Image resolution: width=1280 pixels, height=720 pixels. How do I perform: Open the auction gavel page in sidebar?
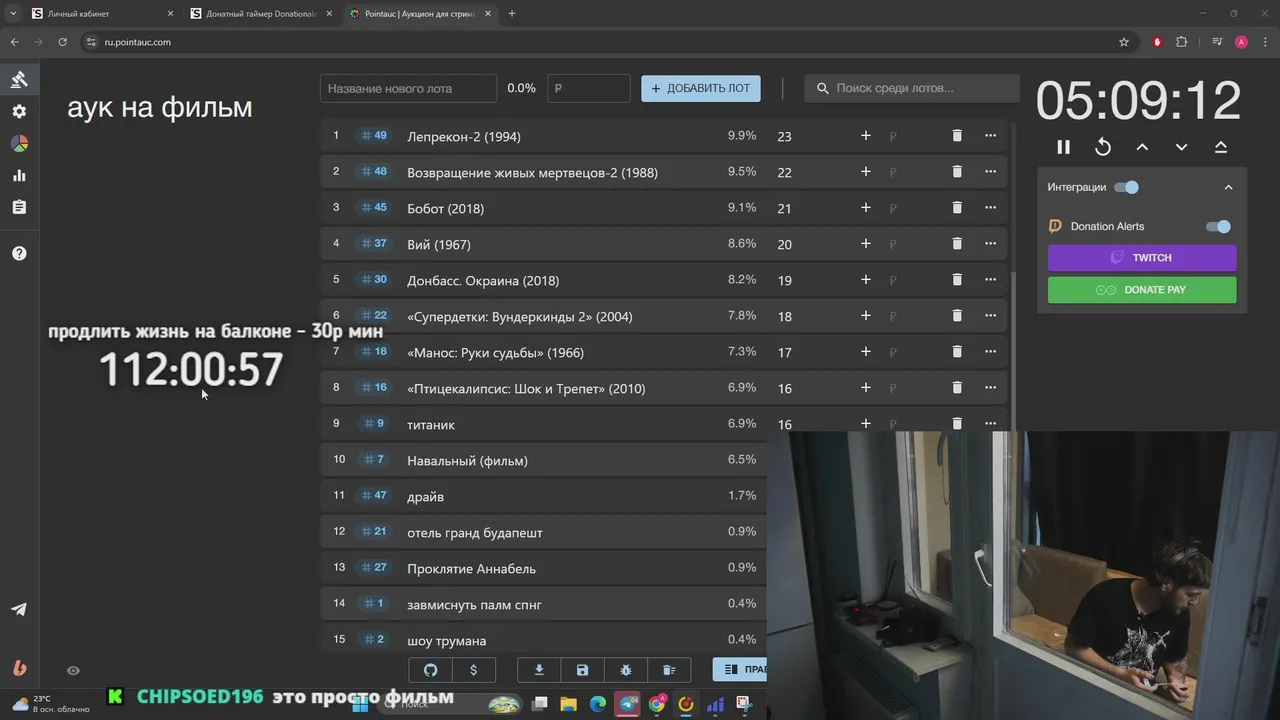(19, 79)
